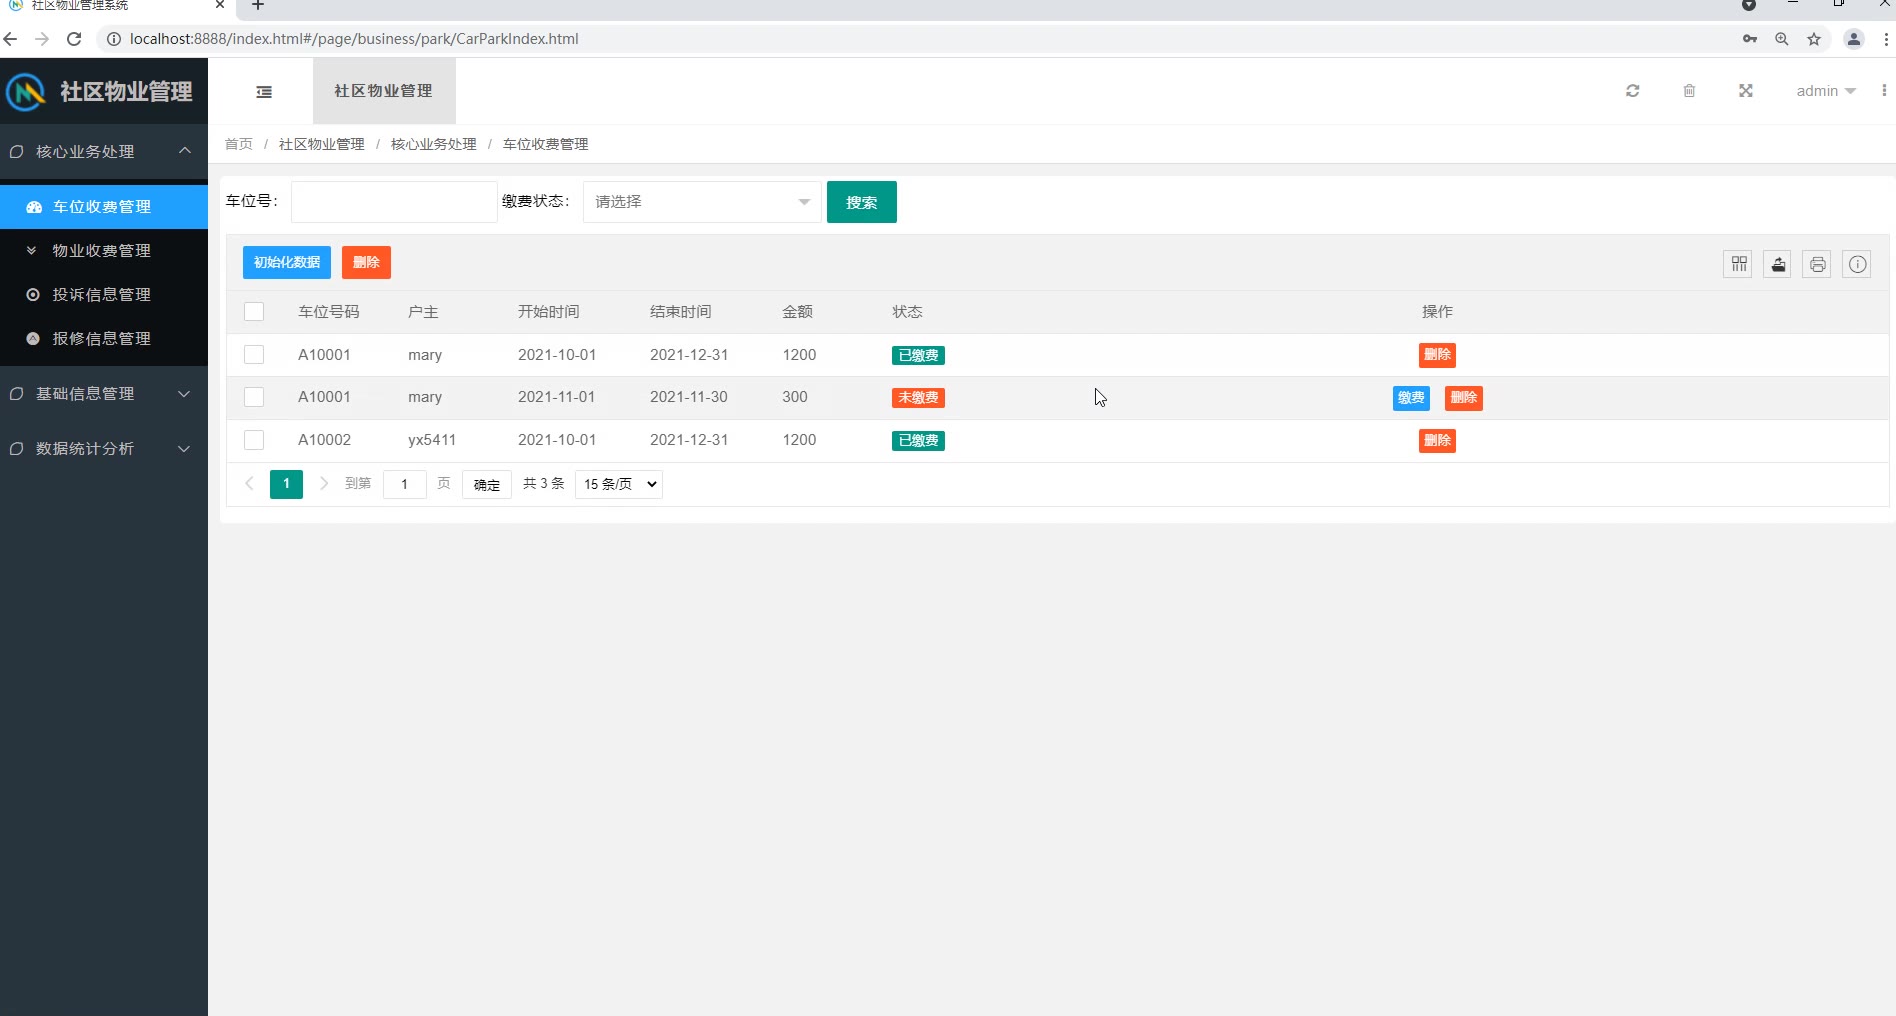Open 物业收费管理 in the sidebar
This screenshot has width=1896, height=1016.
coord(102,251)
